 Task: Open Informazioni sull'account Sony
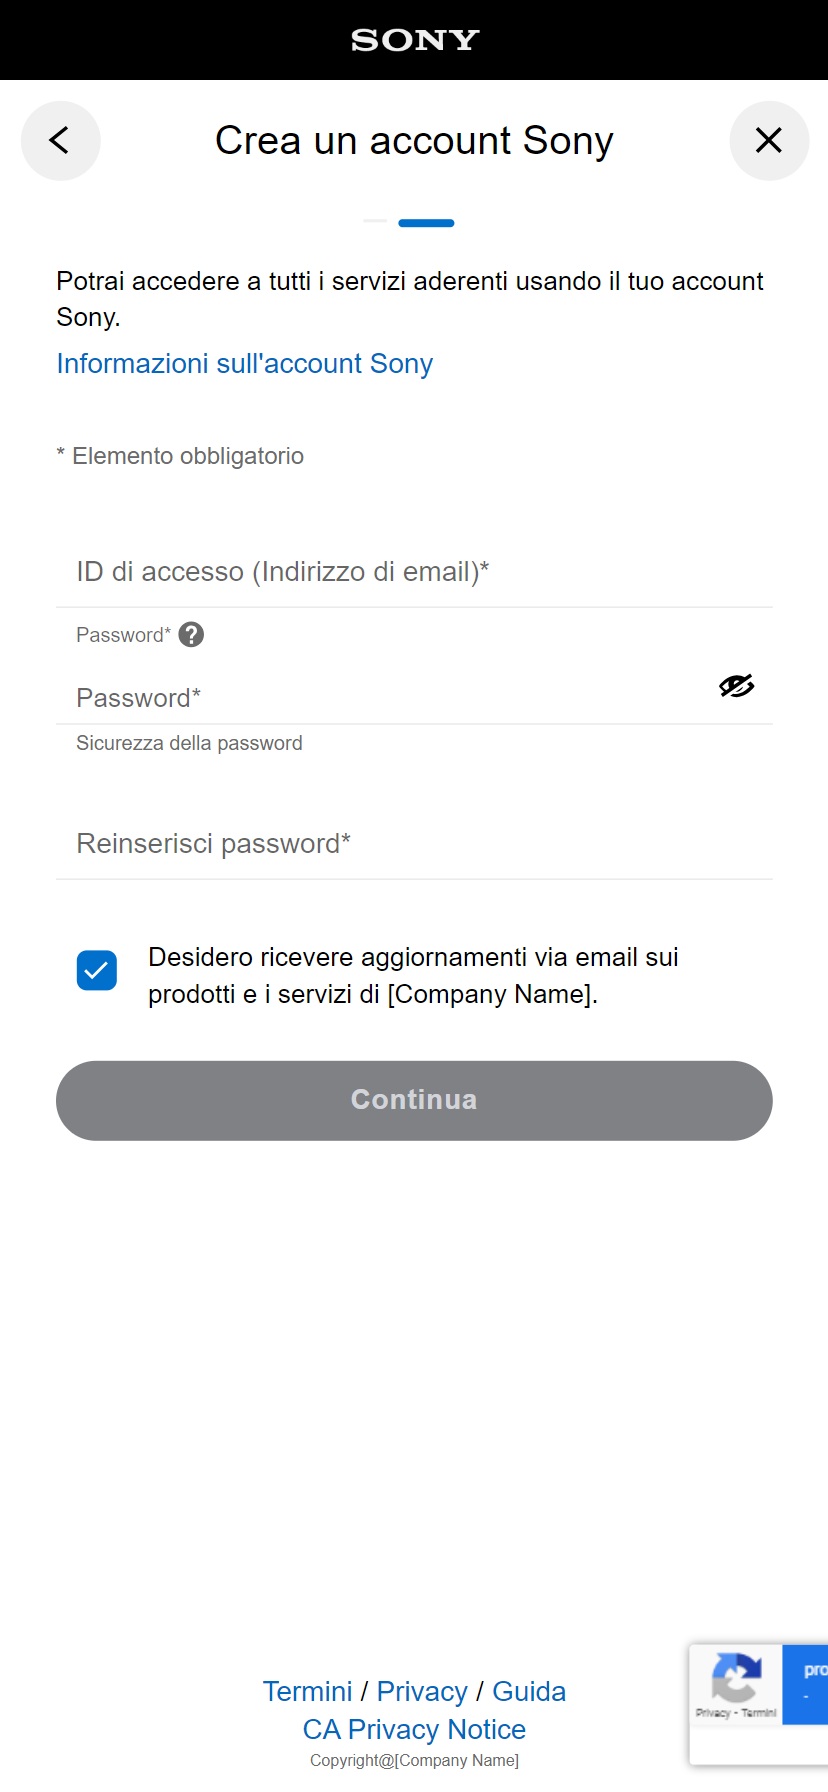pos(244,363)
